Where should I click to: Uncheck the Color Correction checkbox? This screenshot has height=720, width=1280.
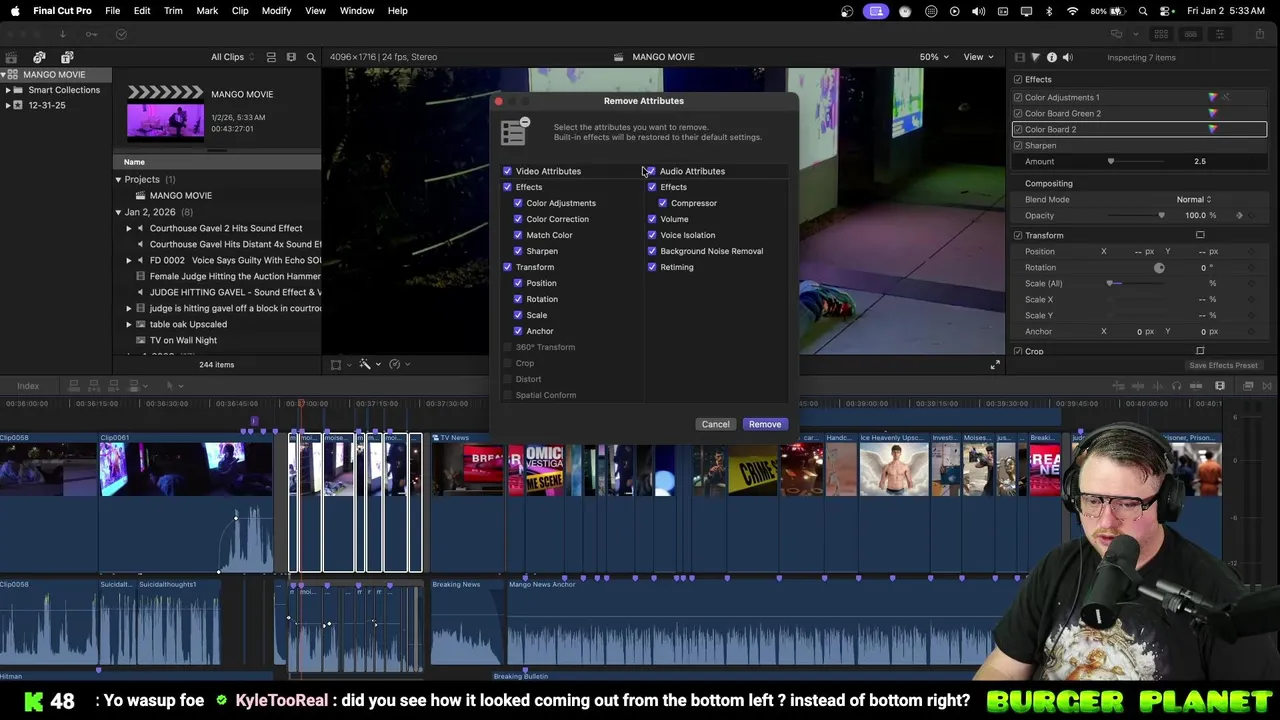[x=518, y=219]
